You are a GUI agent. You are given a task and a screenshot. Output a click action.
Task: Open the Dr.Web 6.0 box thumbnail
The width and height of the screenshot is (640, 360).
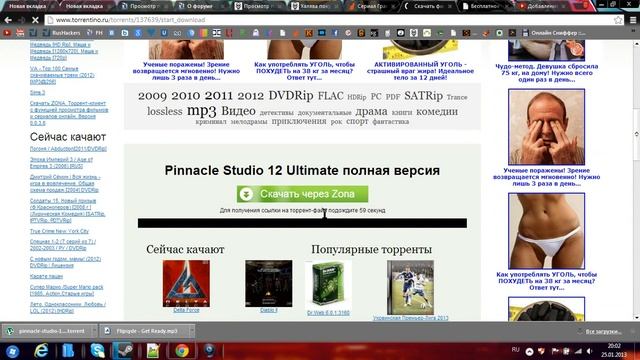pyautogui.click(x=328, y=285)
